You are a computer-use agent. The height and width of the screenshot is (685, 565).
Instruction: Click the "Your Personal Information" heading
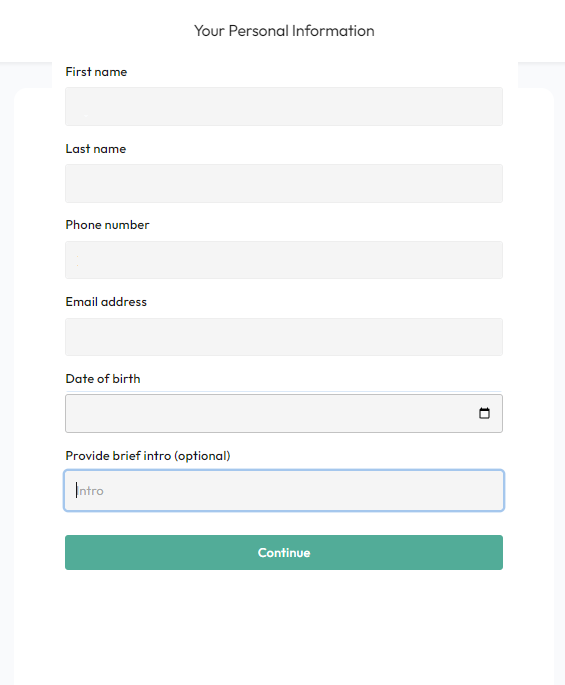pos(284,31)
